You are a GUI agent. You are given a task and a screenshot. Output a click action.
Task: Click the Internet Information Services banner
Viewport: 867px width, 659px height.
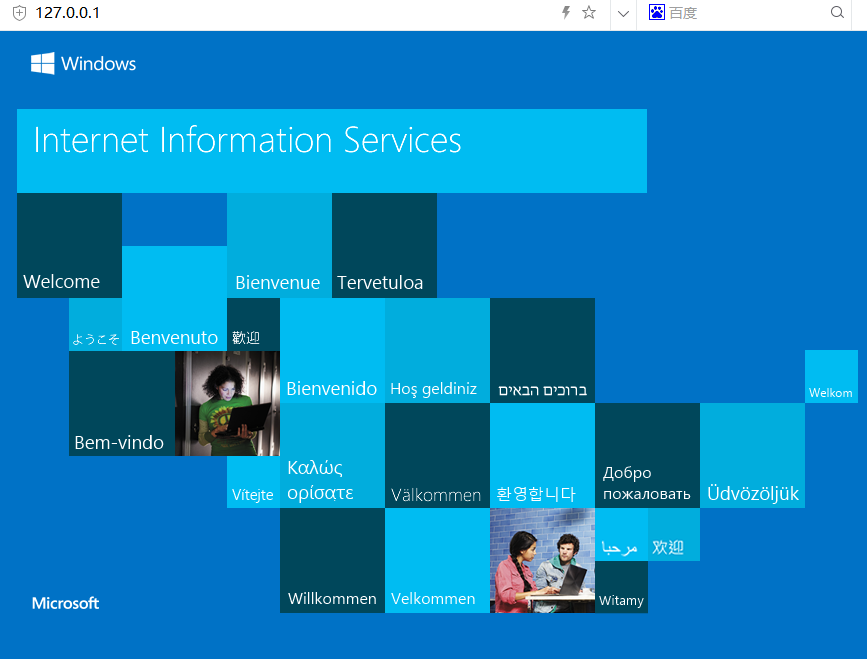pos(331,150)
